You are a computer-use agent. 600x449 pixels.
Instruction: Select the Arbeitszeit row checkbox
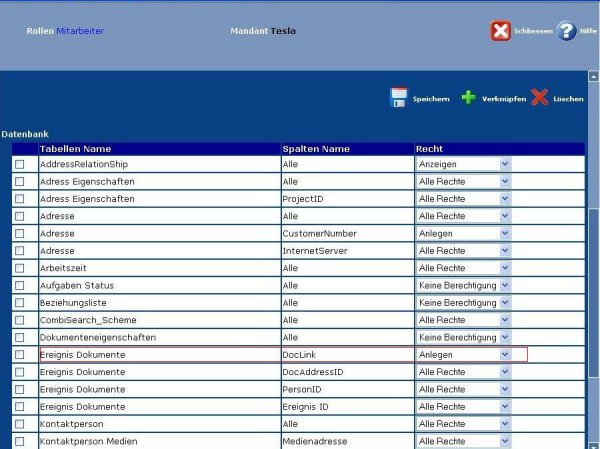[x=19, y=268]
